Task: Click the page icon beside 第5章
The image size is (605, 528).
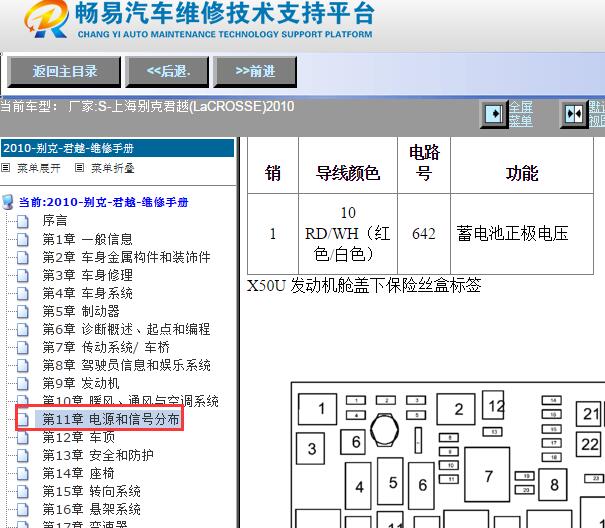Action: coord(23,311)
